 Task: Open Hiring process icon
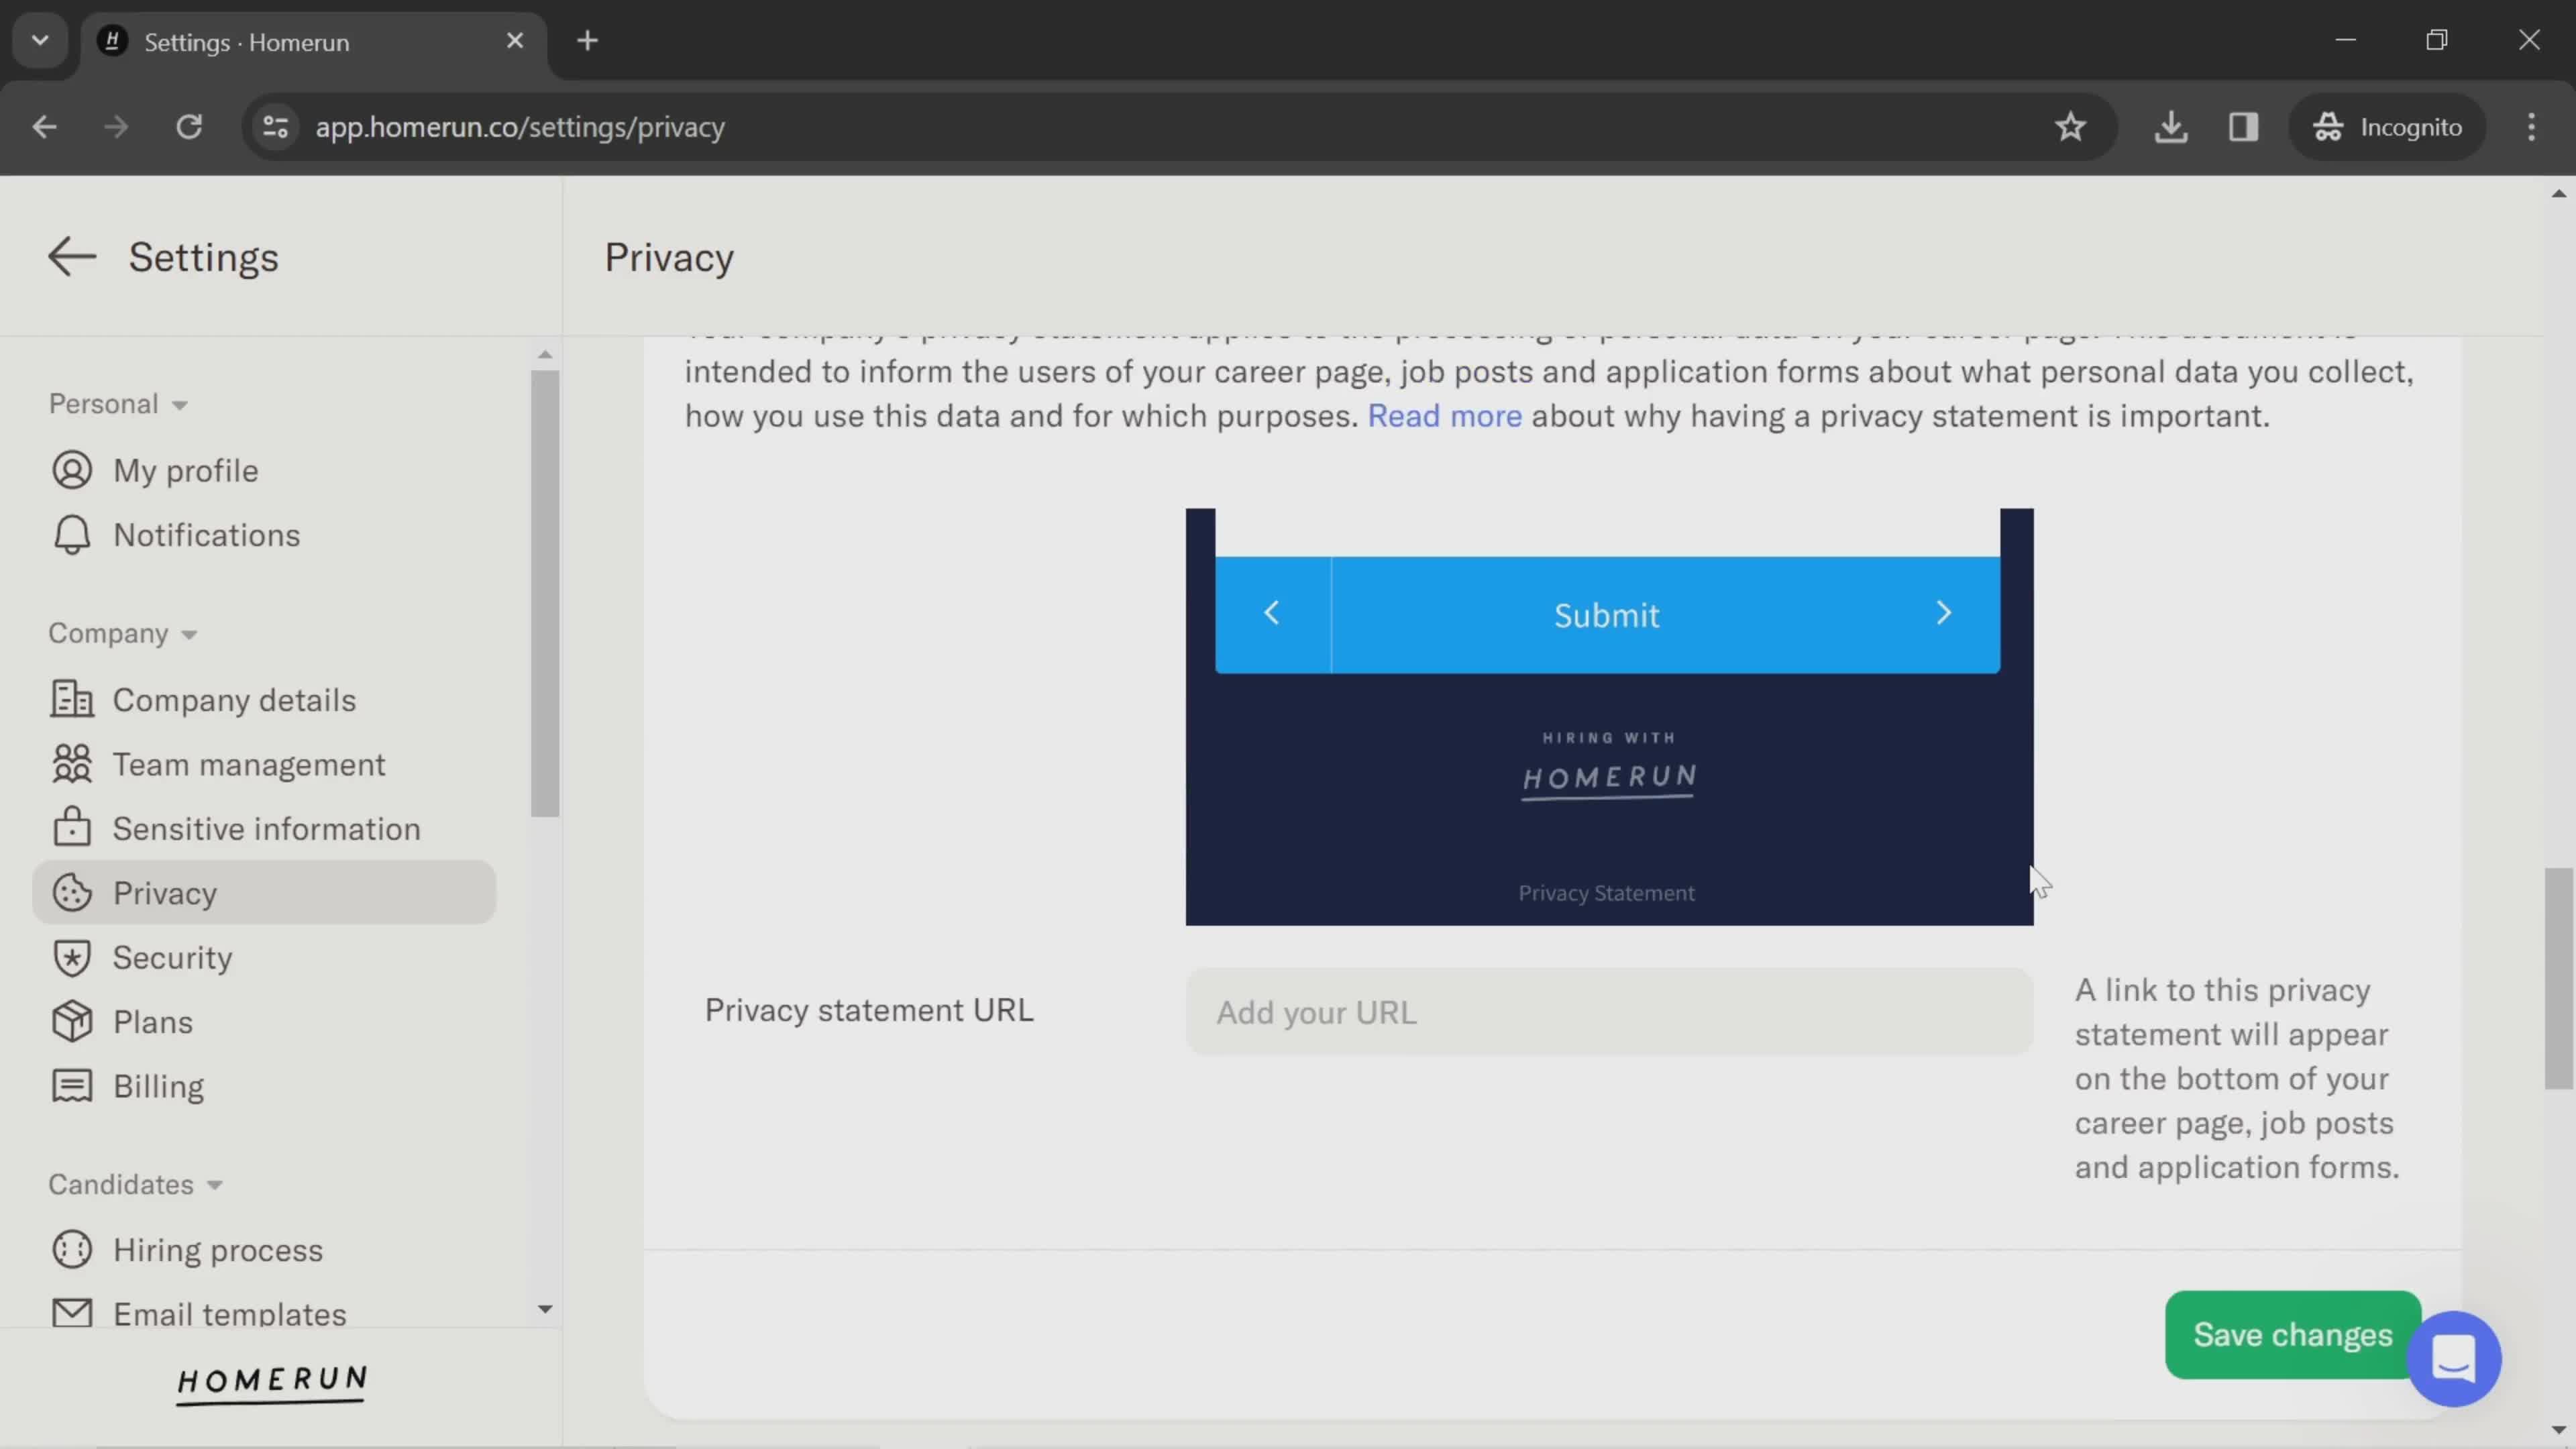[72, 1250]
